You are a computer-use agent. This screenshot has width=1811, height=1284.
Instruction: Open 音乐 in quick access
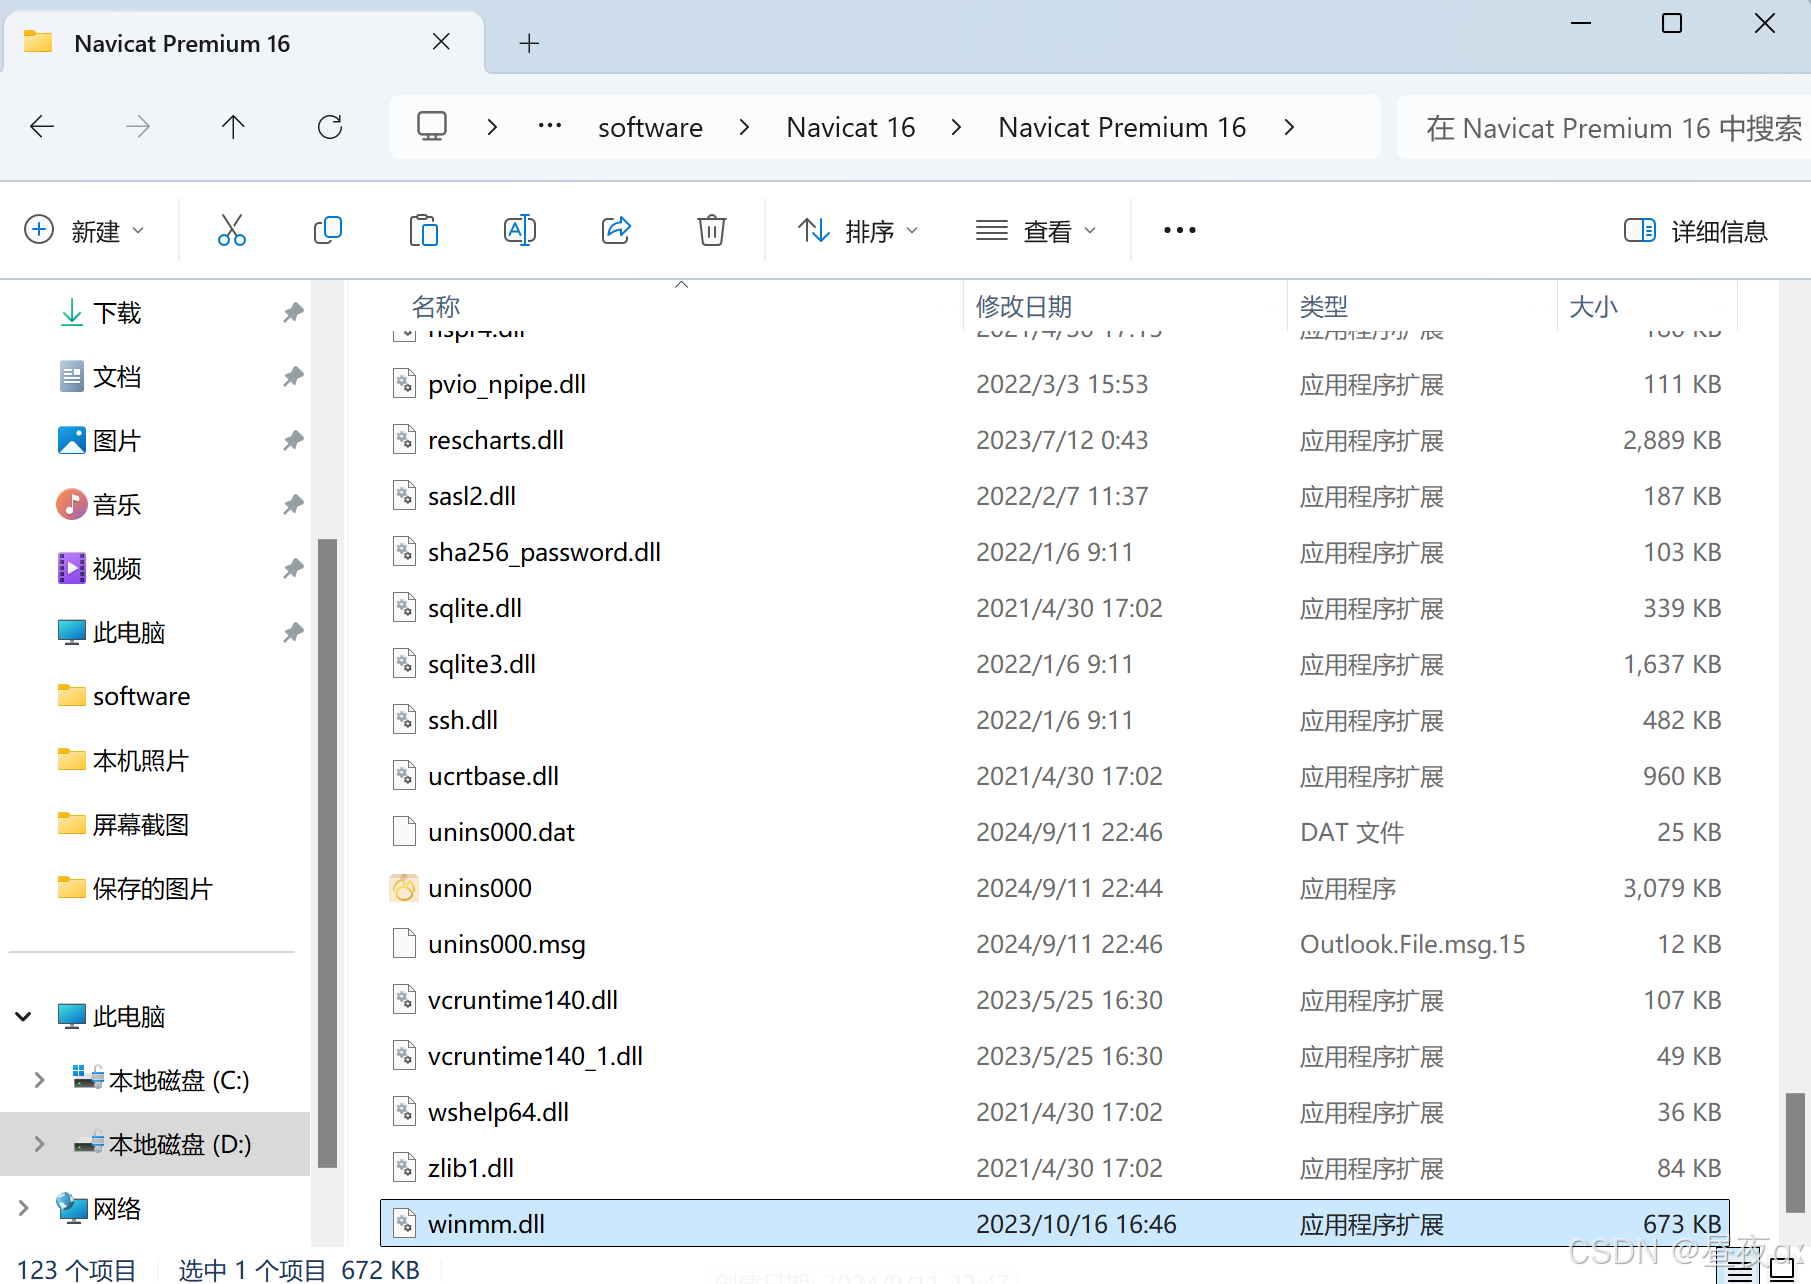coord(117,505)
